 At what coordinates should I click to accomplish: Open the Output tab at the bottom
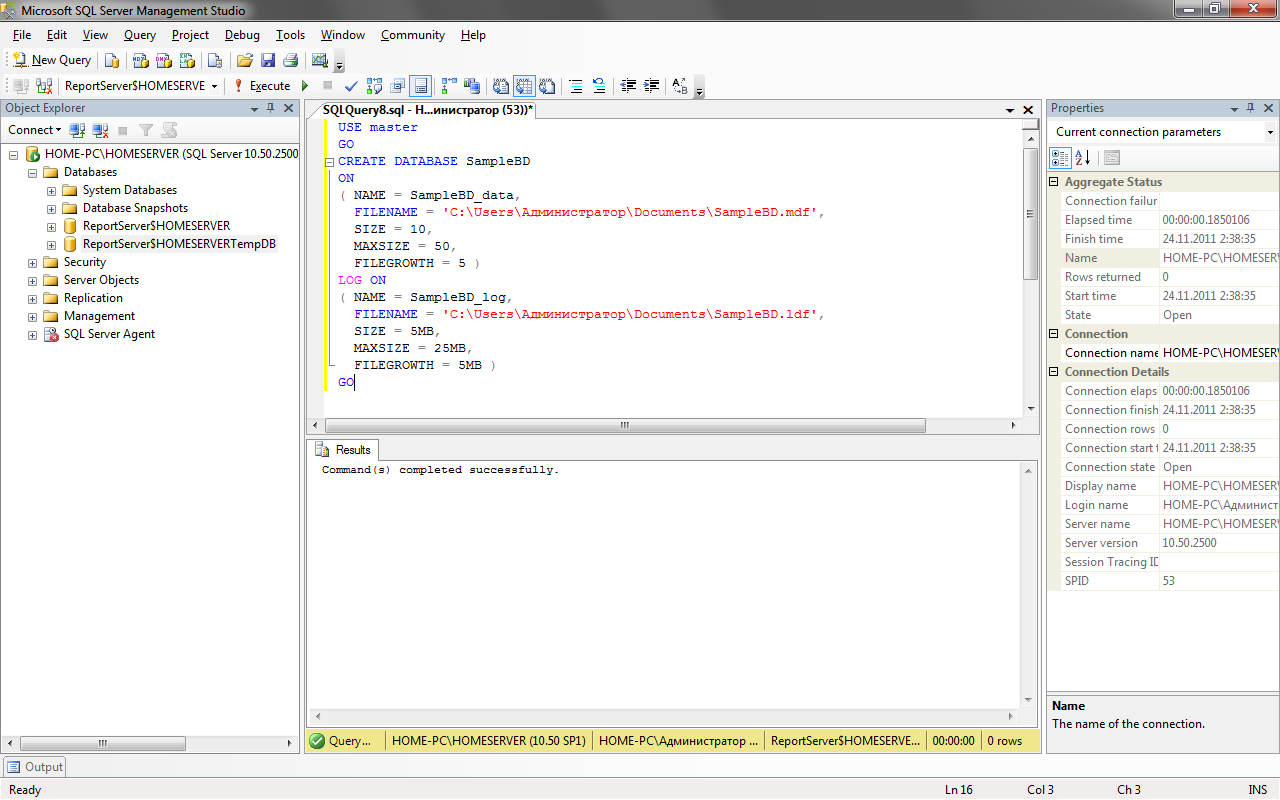point(35,767)
